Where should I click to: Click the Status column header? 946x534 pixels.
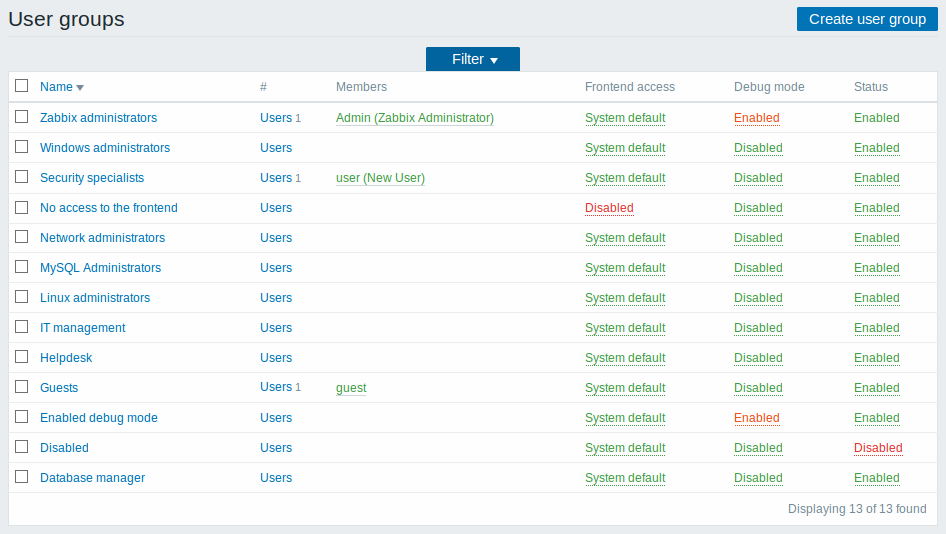point(871,87)
